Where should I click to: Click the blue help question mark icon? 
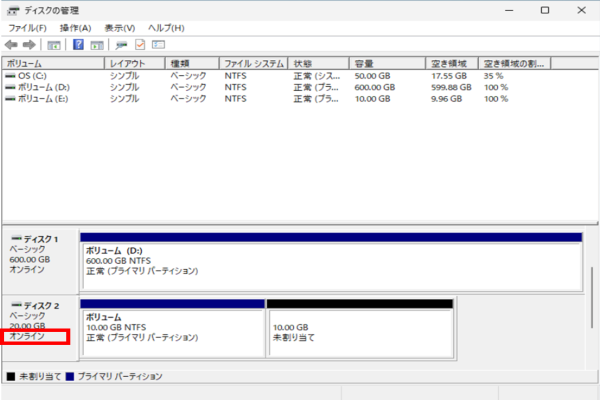click(x=78, y=45)
